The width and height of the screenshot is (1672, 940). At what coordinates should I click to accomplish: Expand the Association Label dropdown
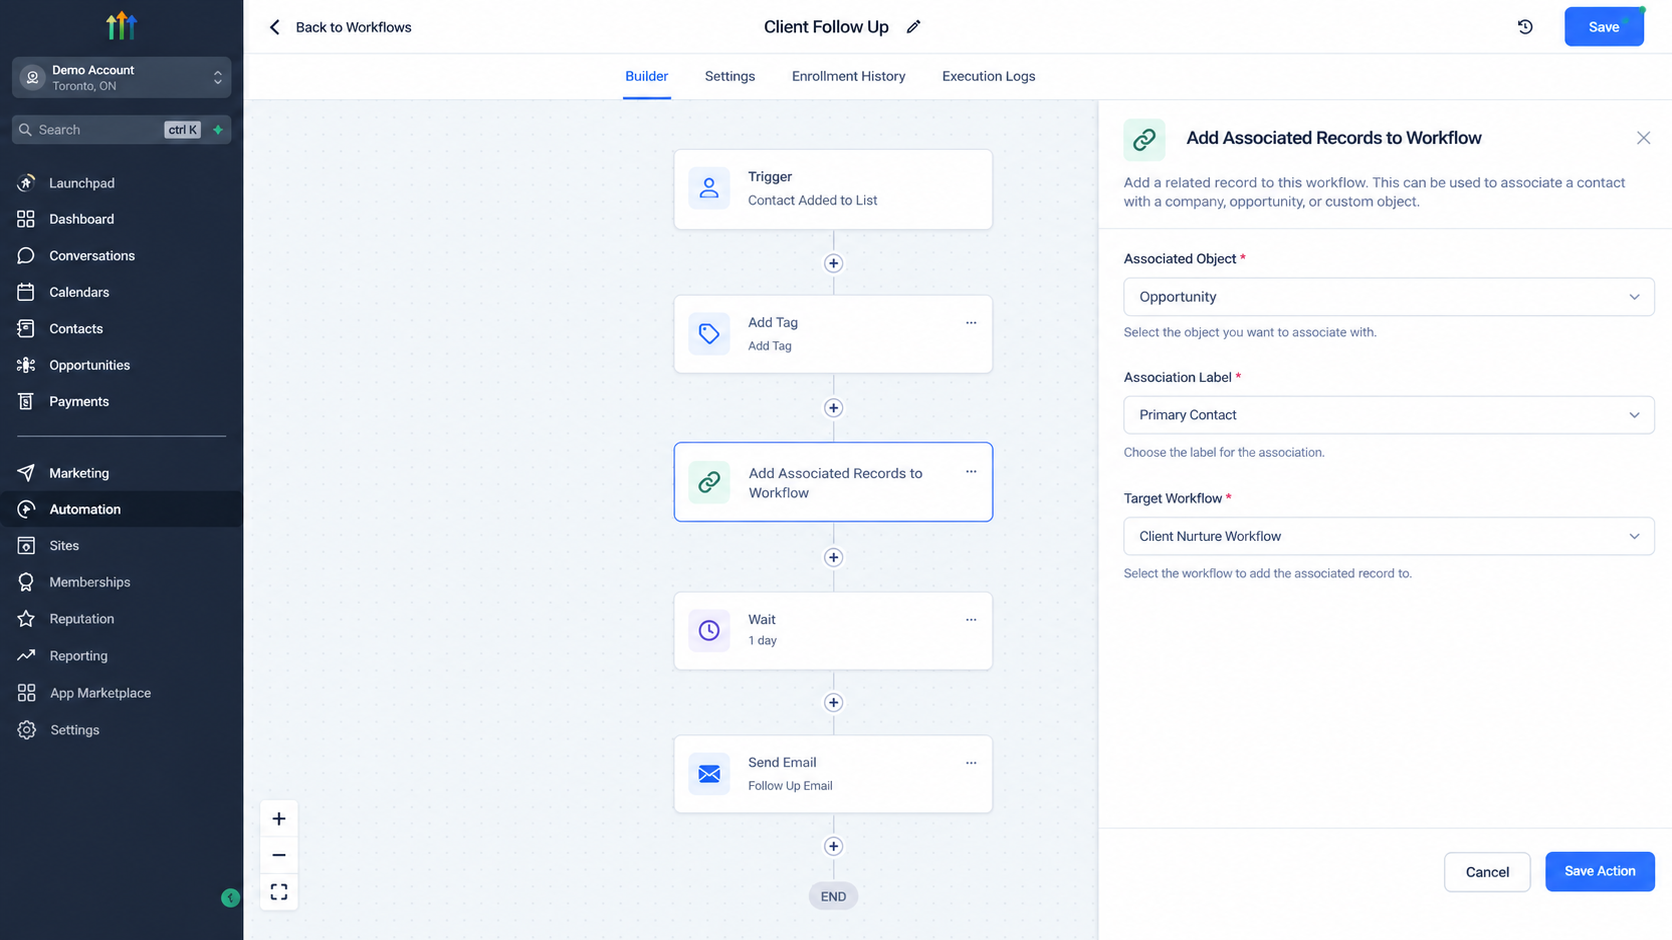[x=1389, y=415]
